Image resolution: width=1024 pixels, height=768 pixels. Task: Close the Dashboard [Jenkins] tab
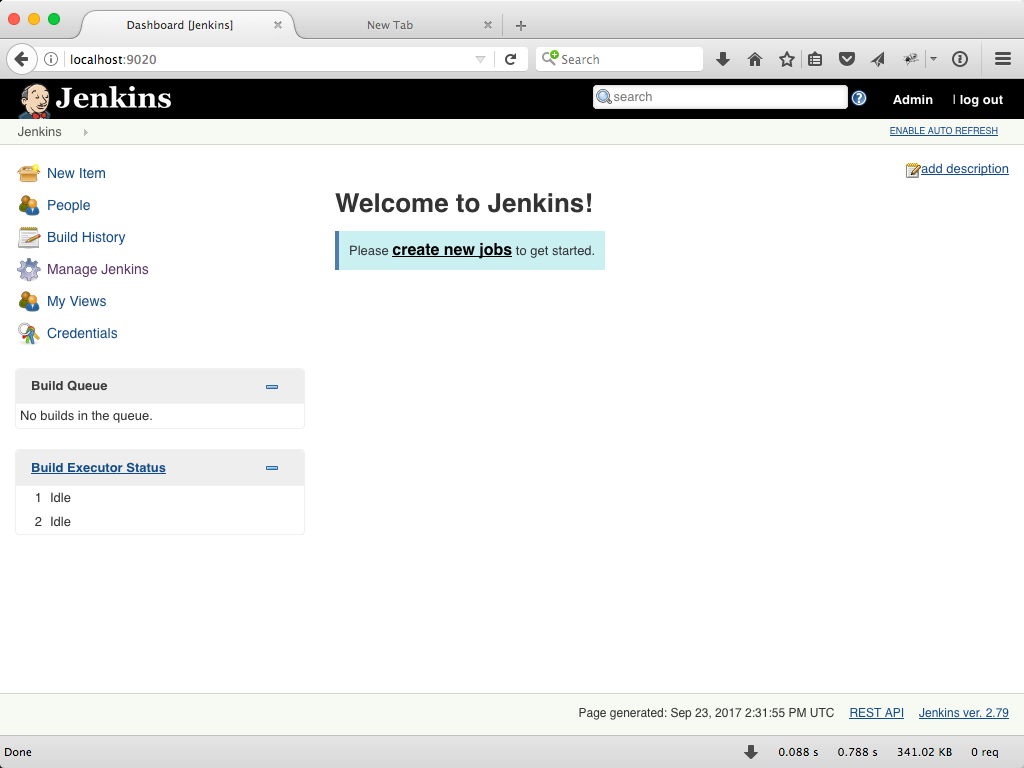[278, 25]
